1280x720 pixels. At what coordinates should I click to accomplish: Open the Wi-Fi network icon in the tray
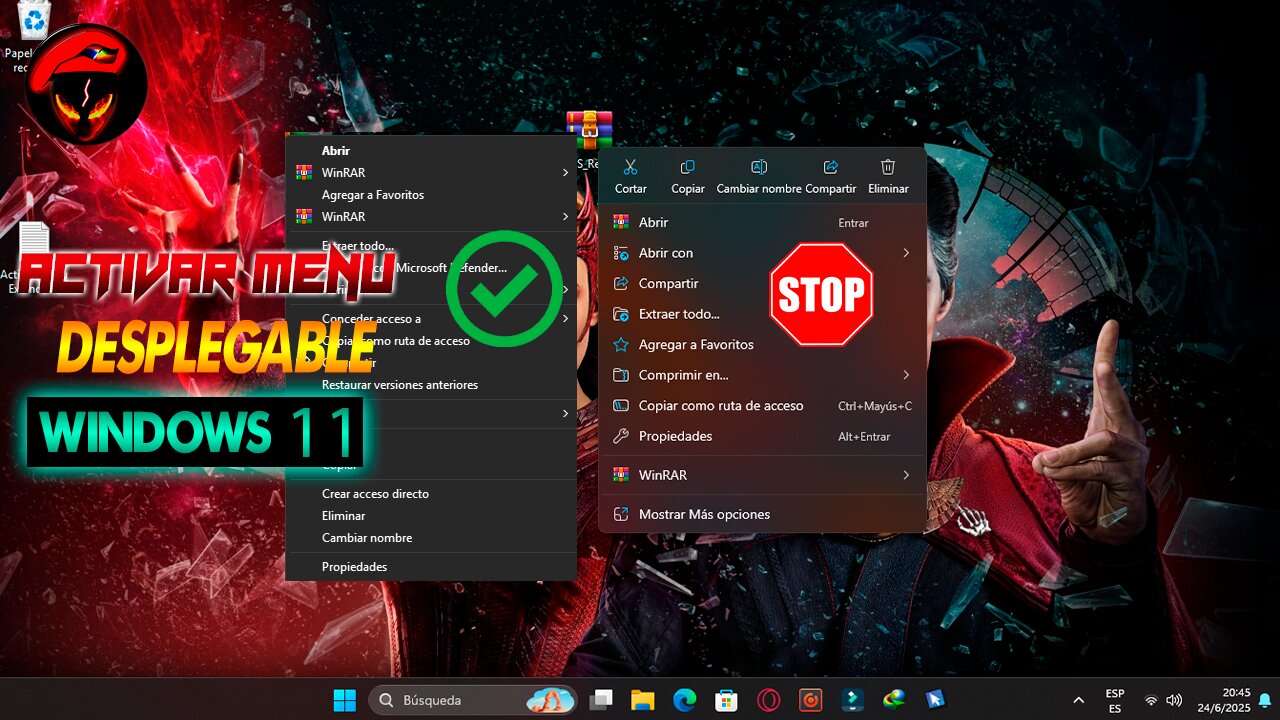(1151, 701)
